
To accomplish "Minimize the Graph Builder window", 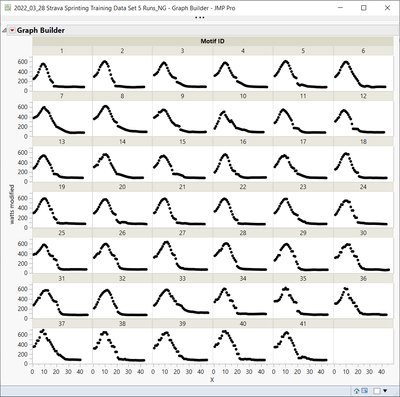I will pos(340,8).
